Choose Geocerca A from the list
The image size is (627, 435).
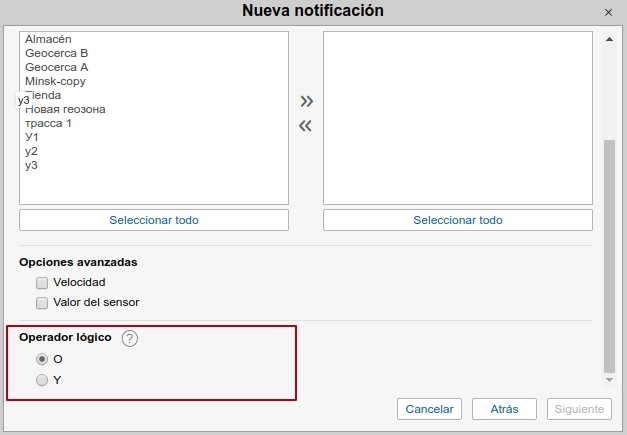[x=57, y=67]
